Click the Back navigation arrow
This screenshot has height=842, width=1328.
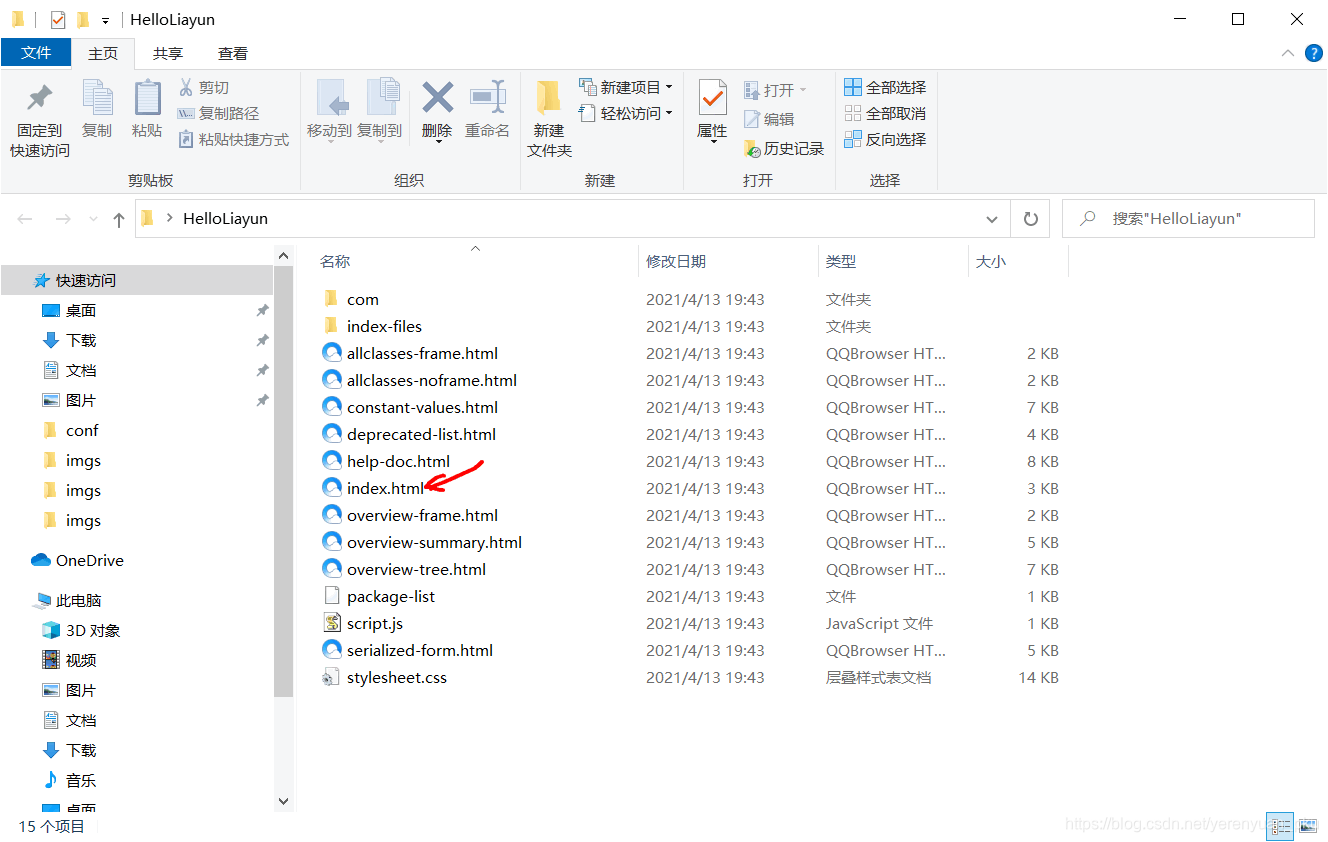coord(25,218)
